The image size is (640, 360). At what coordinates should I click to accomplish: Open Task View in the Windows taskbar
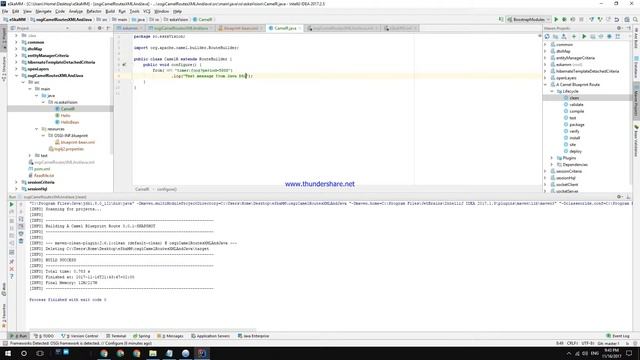[x=40, y=353]
